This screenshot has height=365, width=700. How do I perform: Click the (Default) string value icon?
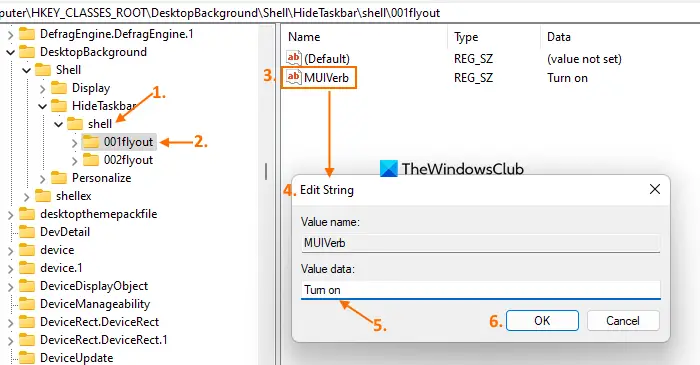coord(294,58)
